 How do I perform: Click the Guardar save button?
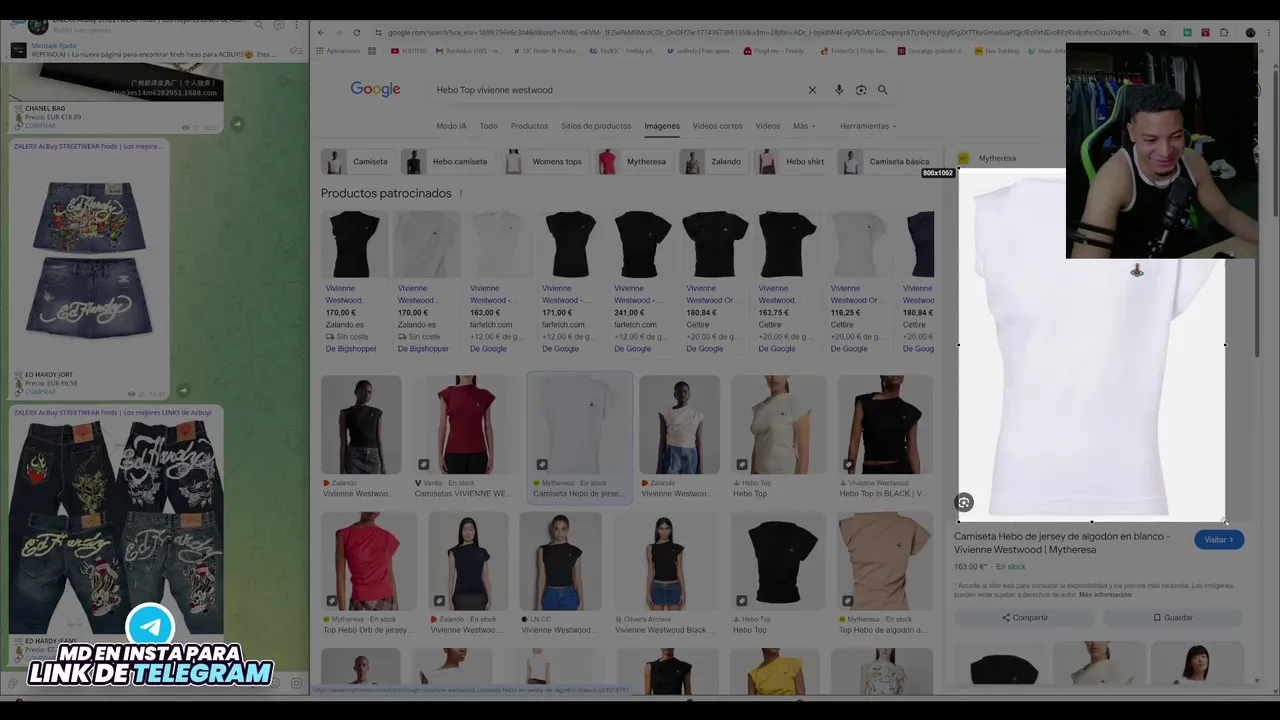pyautogui.click(x=1173, y=618)
